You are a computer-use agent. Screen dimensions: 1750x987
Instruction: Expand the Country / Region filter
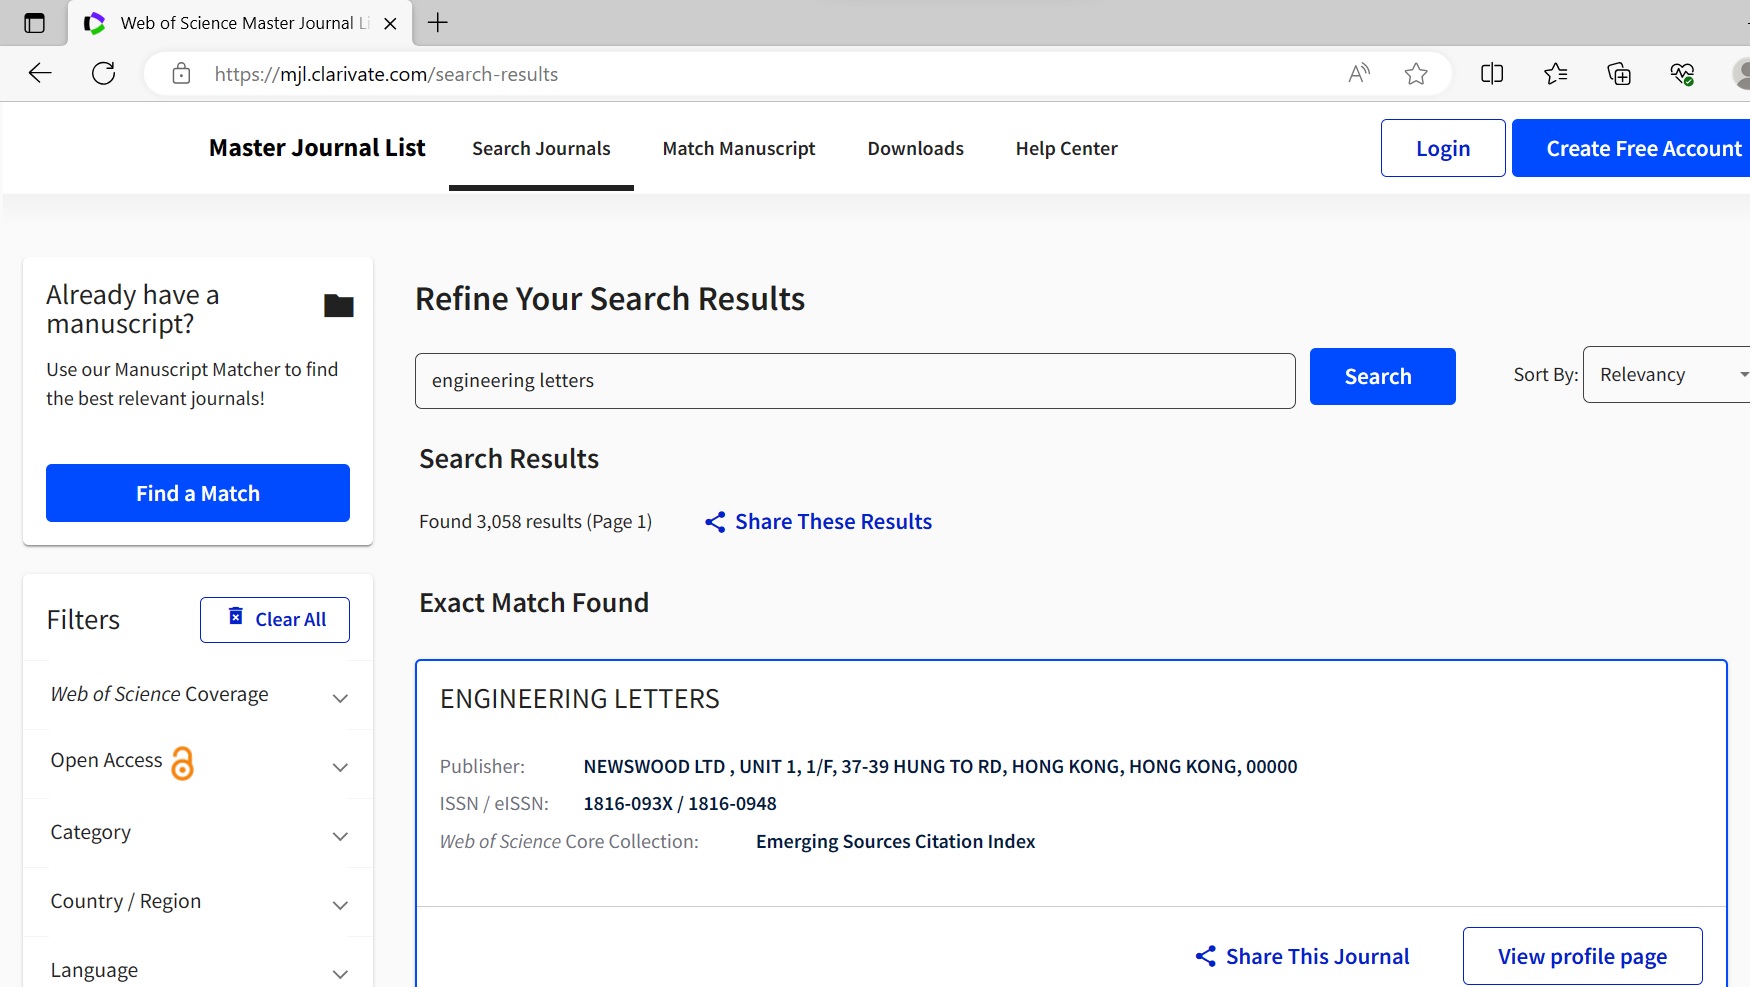(x=199, y=902)
